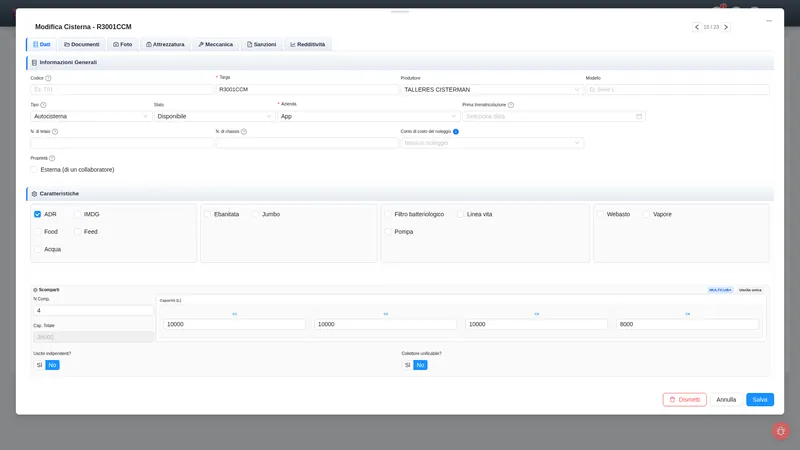Open the Stato dropdown showing Disponibile
Image resolution: width=800 pixels, height=450 pixels.
[x=214, y=116]
